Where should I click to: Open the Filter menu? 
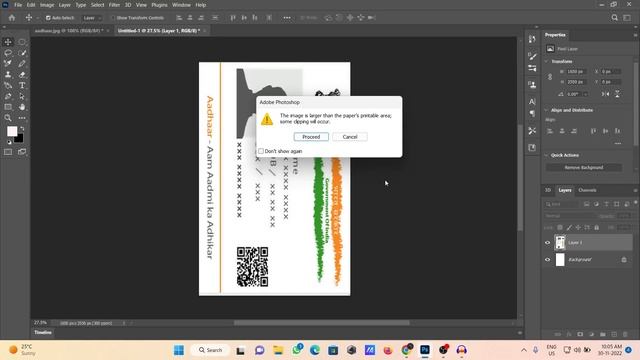point(114,5)
